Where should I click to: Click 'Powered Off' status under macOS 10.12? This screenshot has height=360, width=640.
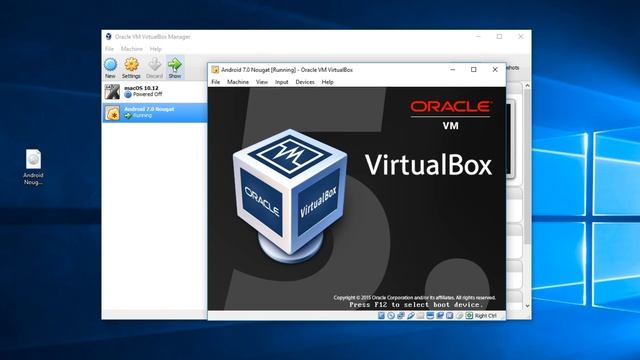click(x=147, y=94)
